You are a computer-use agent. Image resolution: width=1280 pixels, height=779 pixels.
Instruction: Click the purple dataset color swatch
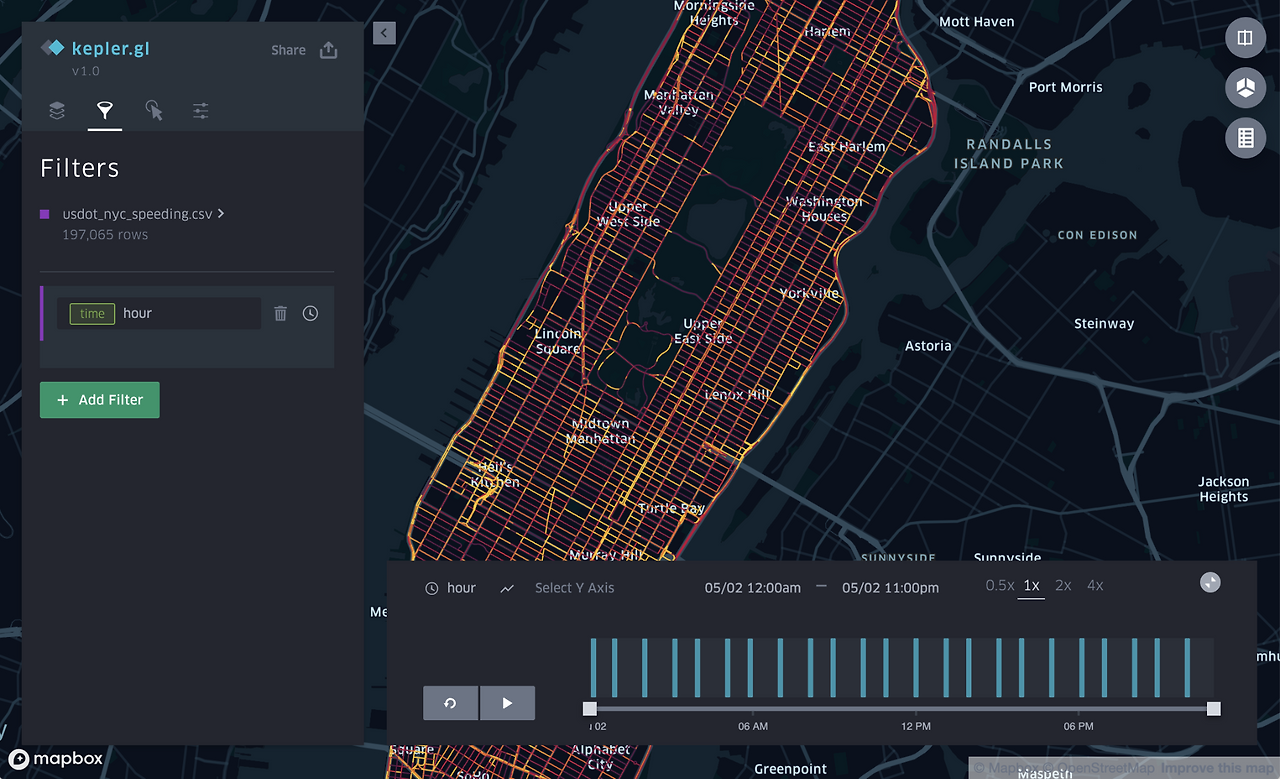pyautogui.click(x=44, y=213)
